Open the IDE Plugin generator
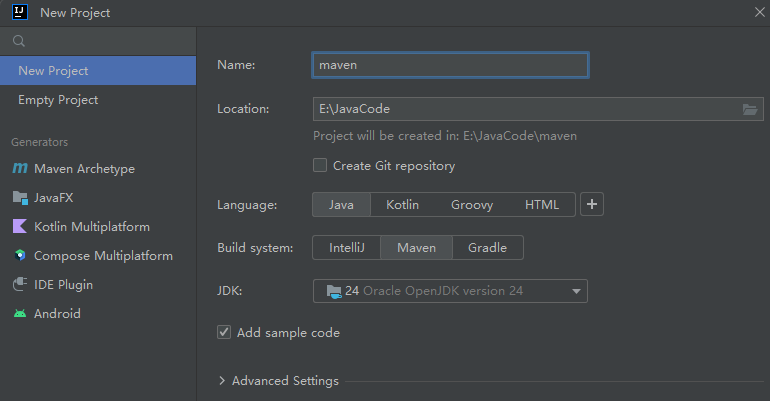The image size is (770, 401). pos(98,284)
